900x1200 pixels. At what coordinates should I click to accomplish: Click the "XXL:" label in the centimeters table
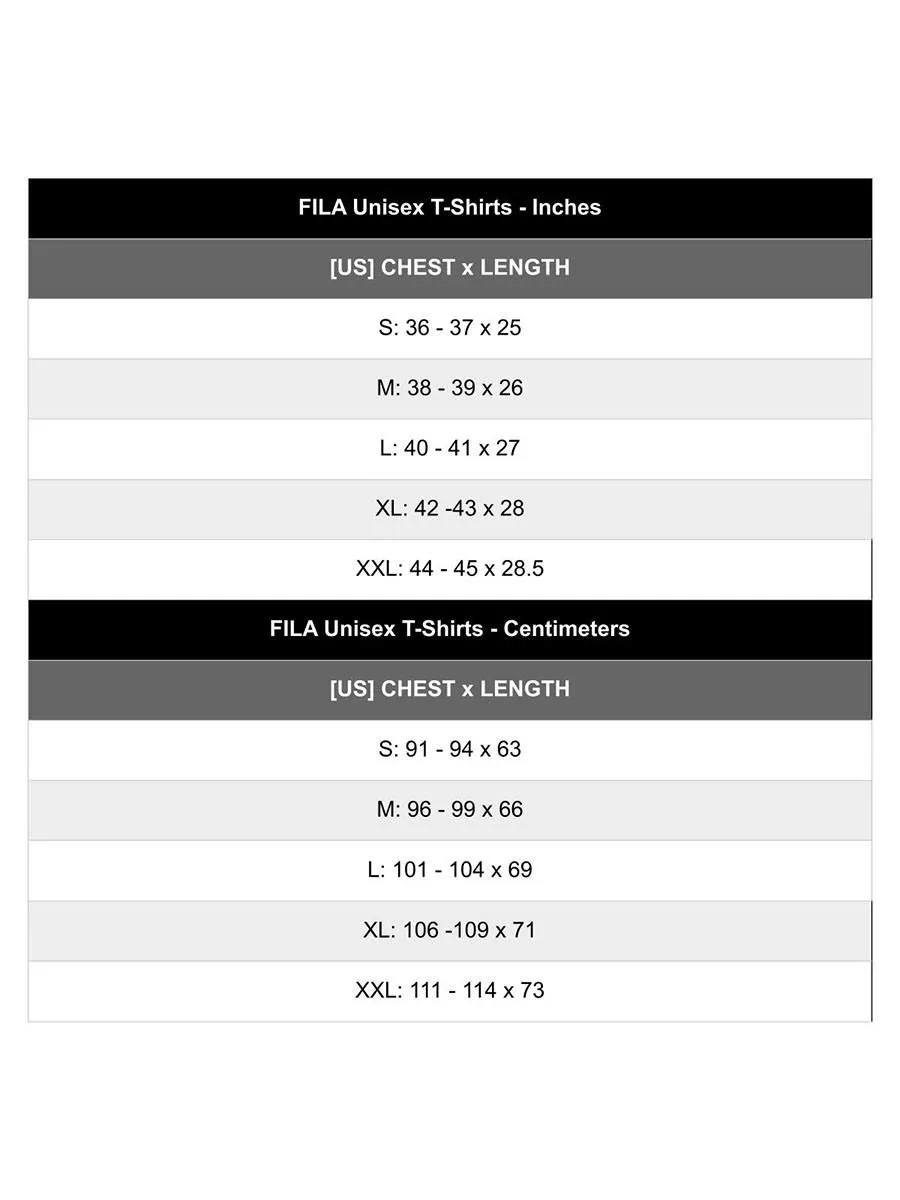point(379,990)
